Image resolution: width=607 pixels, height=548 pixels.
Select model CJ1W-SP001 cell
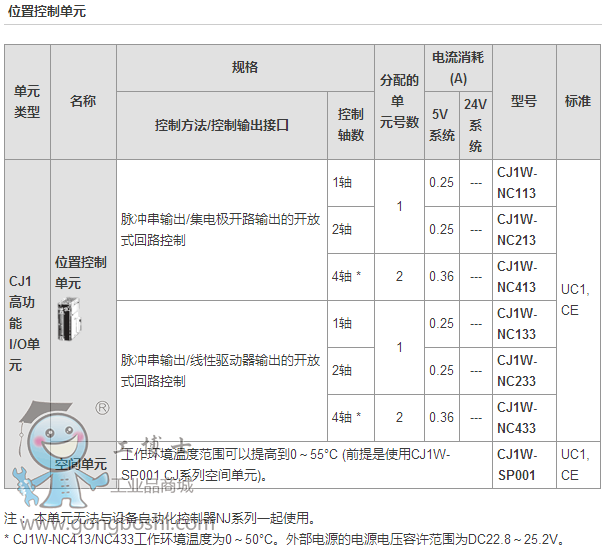pyautogui.click(x=524, y=465)
